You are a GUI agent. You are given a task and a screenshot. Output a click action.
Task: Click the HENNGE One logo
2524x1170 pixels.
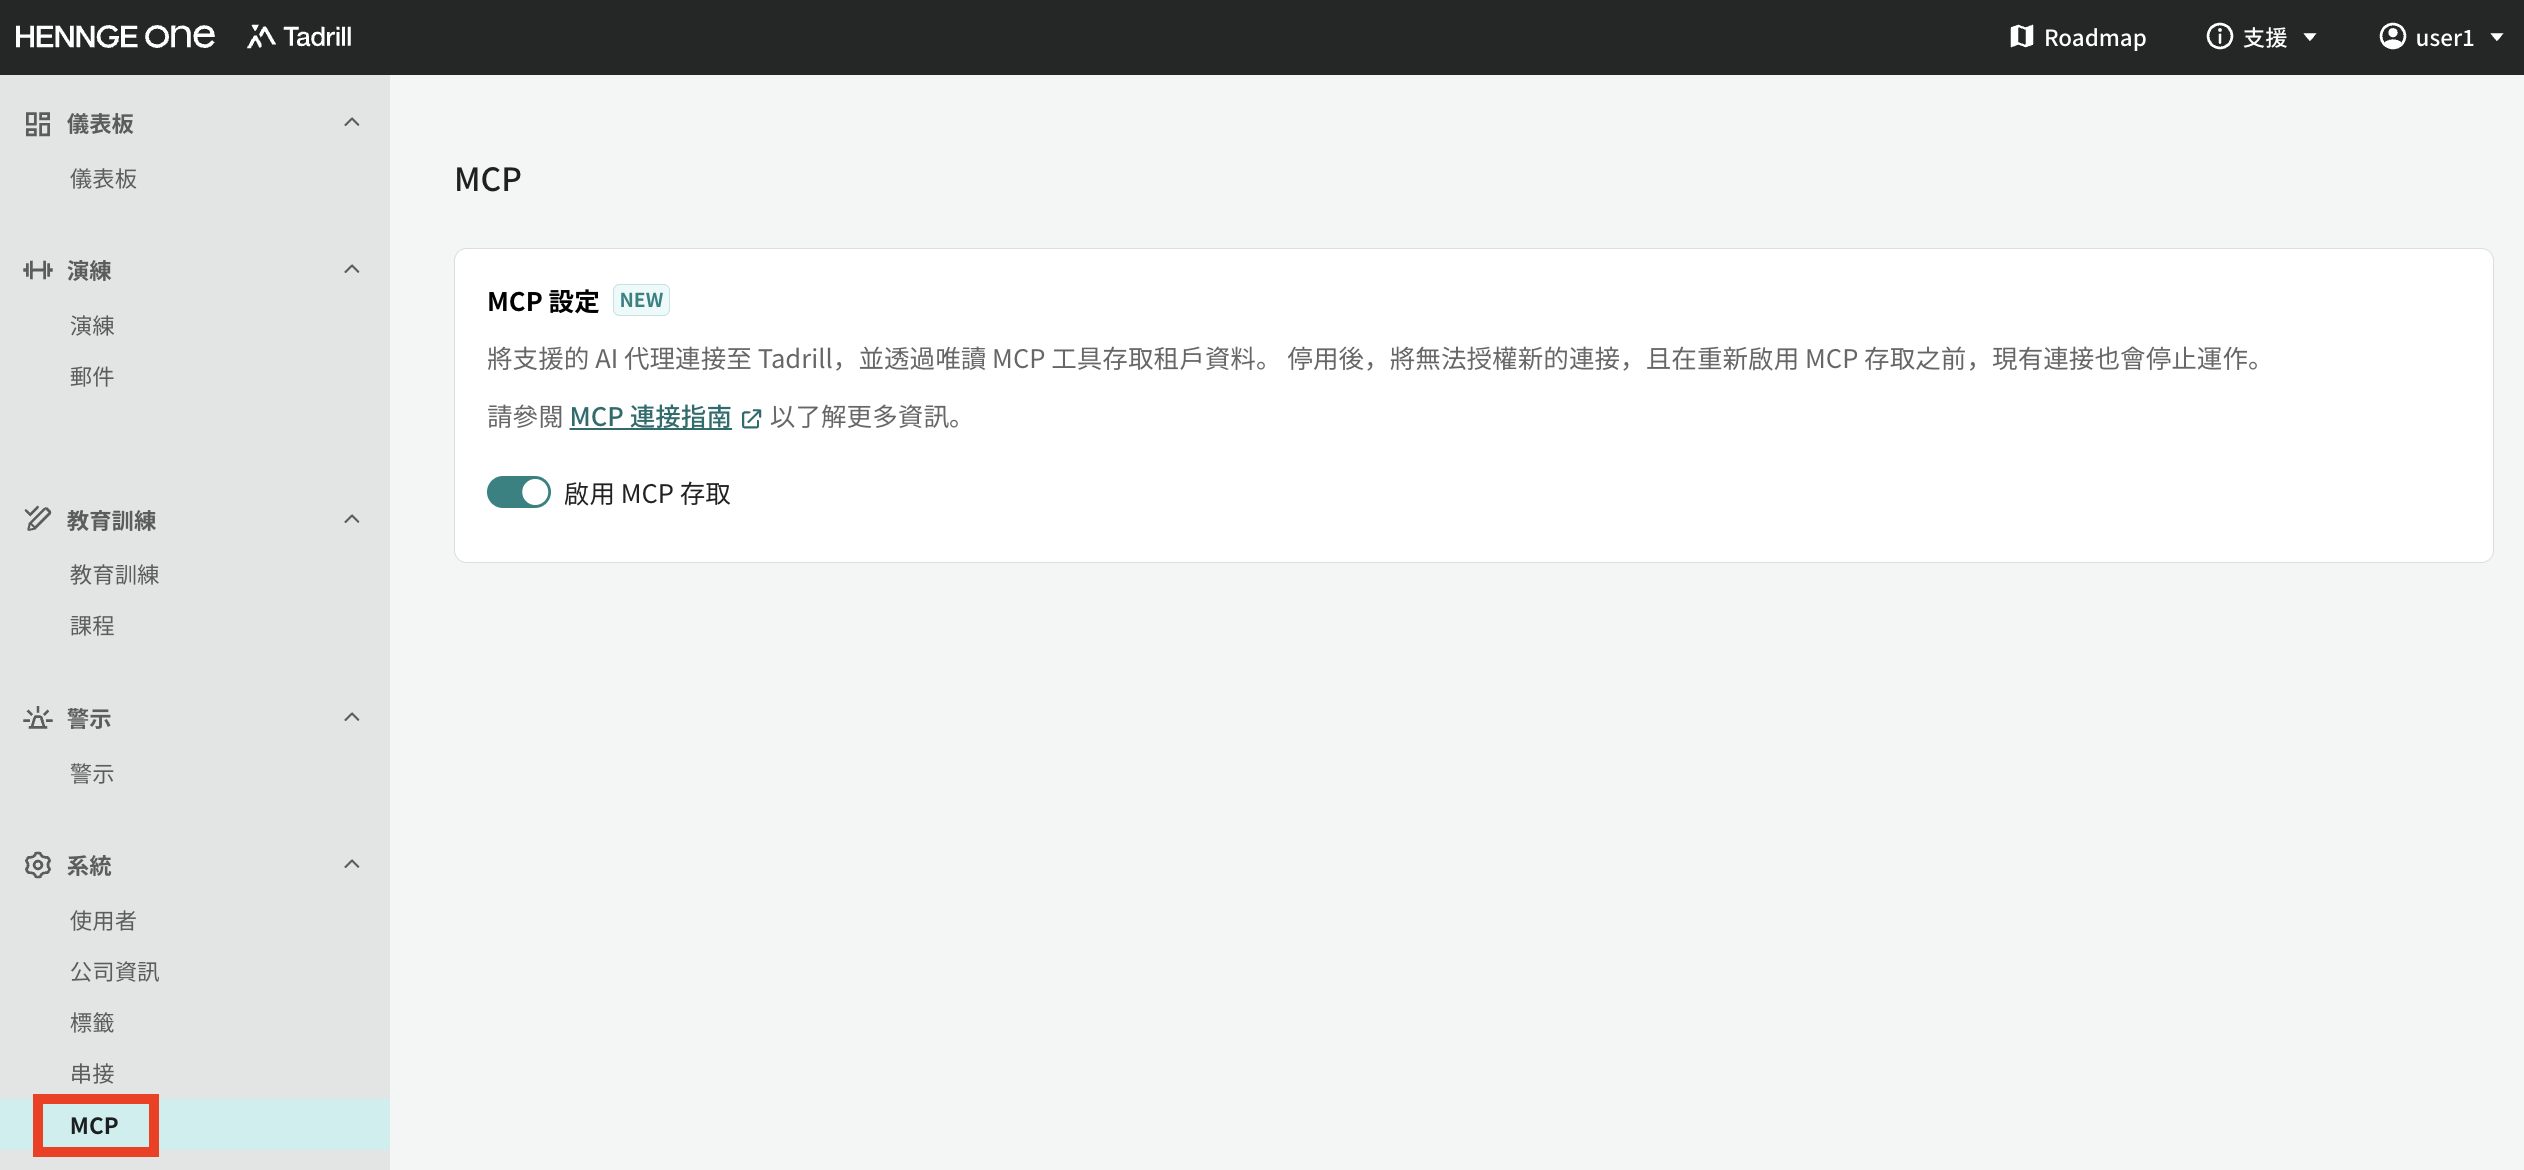[115, 37]
